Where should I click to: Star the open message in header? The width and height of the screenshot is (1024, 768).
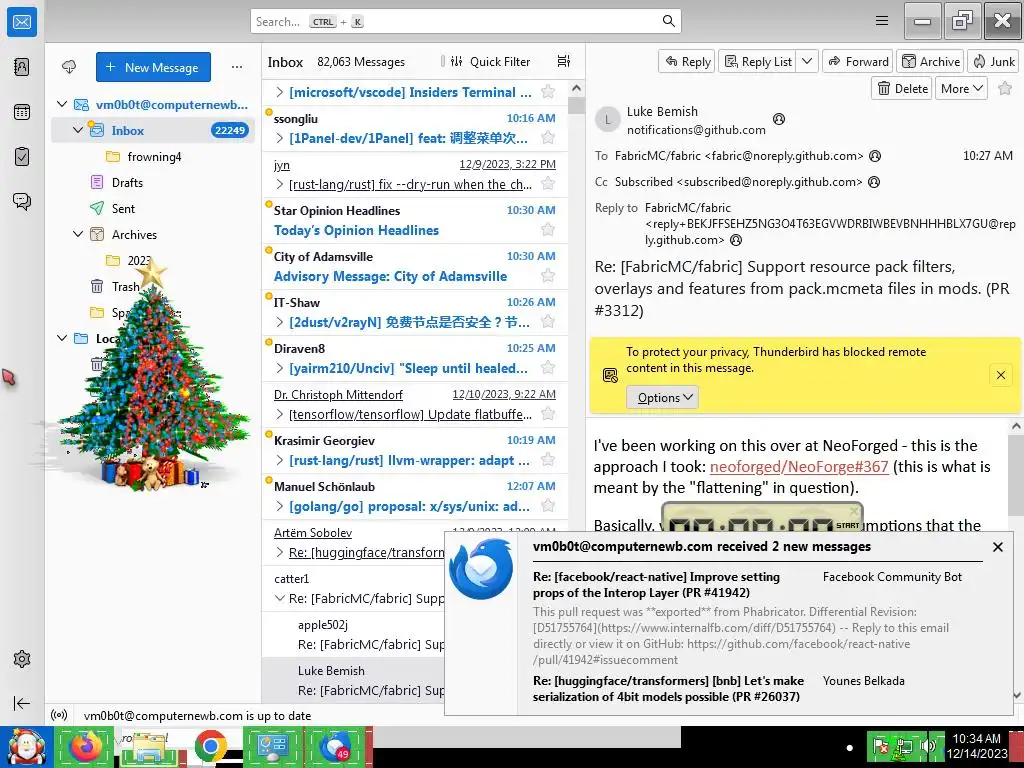[1005, 89]
